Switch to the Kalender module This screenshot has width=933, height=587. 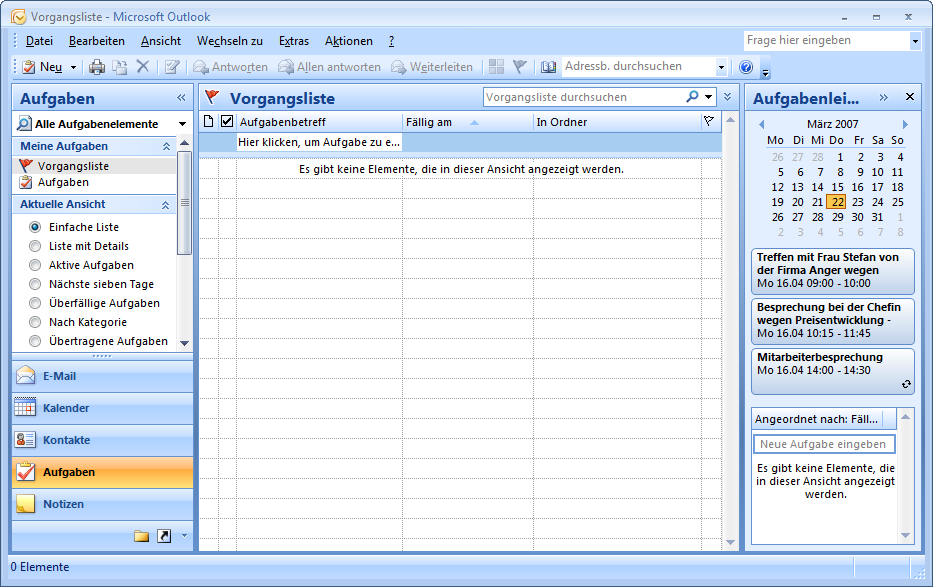click(x=66, y=408)
